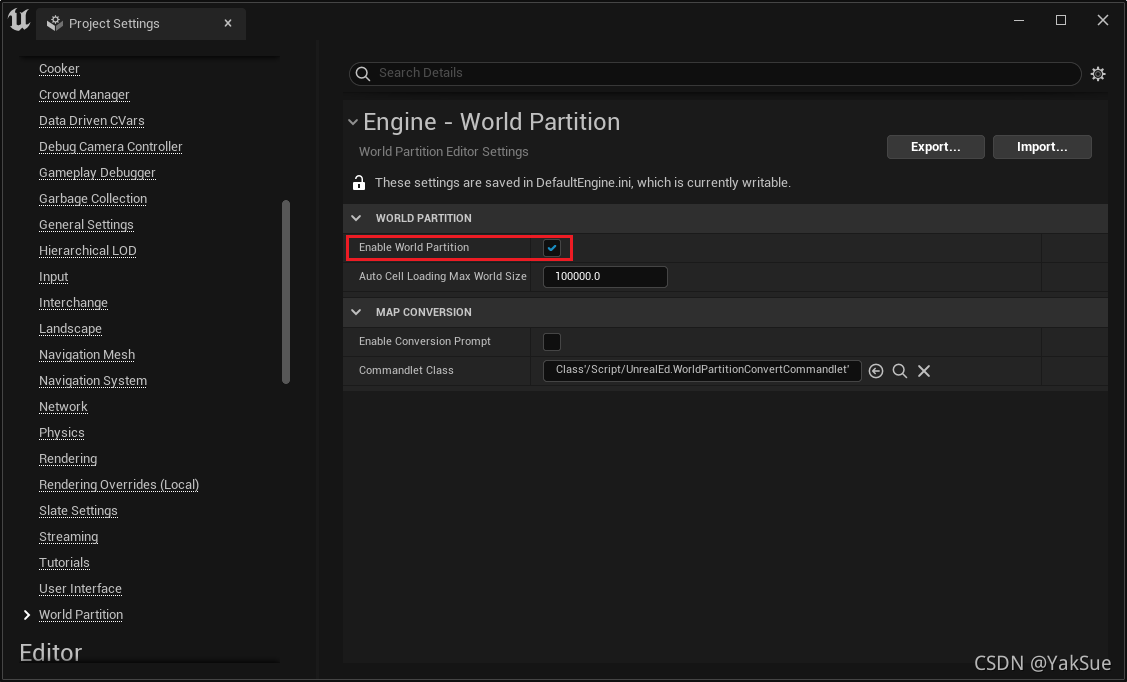
Task: Focus the Search Details input field
Action: [714, 73]
